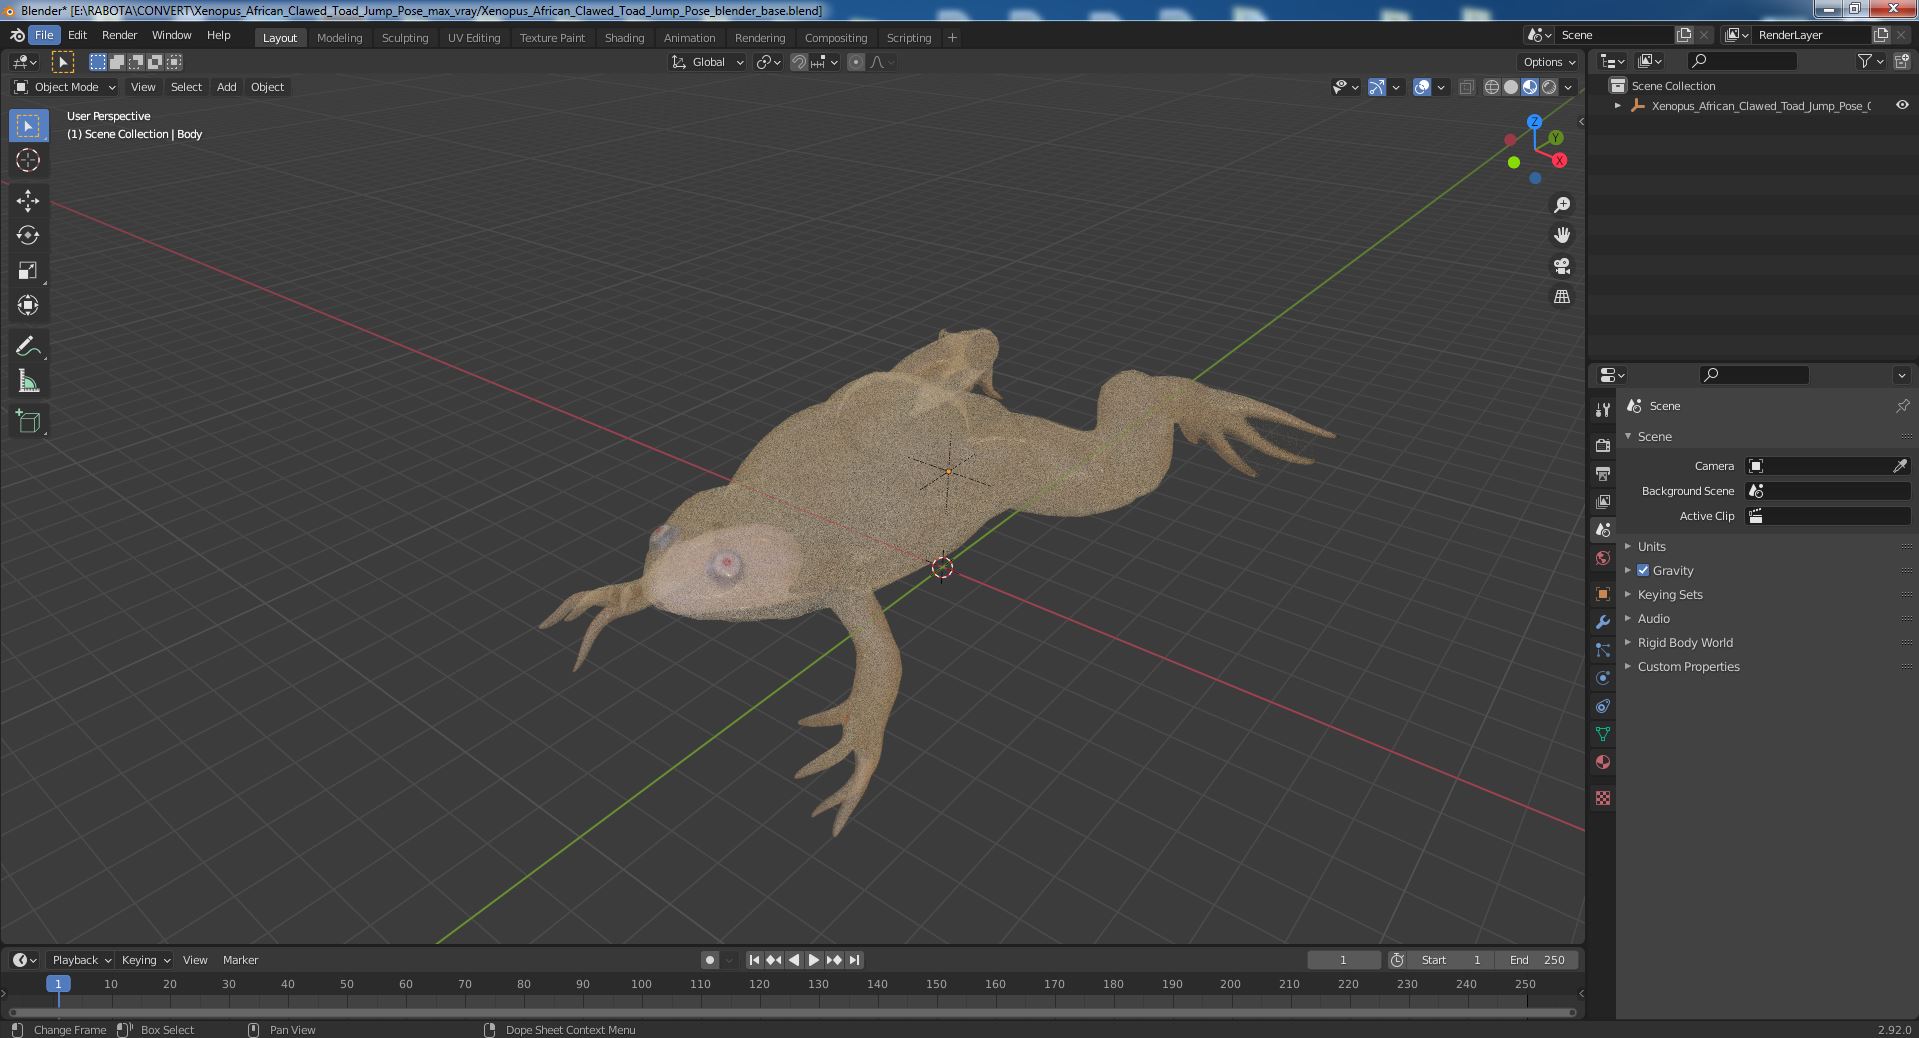Screen dimensions: 1919x1038
Task: Open the Object Mode dropdown
Action: (65, 87)
